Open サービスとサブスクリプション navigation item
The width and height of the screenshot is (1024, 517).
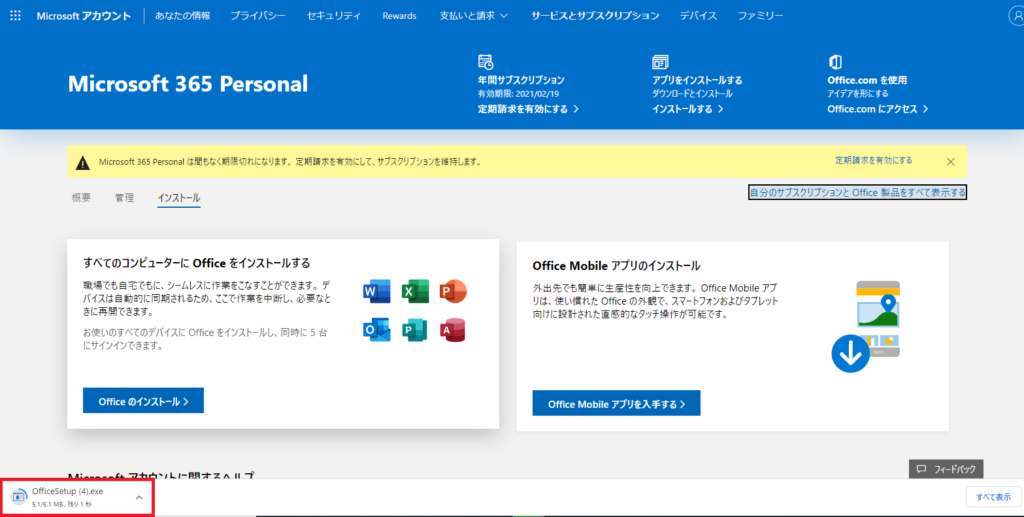[x=595, y=16]
